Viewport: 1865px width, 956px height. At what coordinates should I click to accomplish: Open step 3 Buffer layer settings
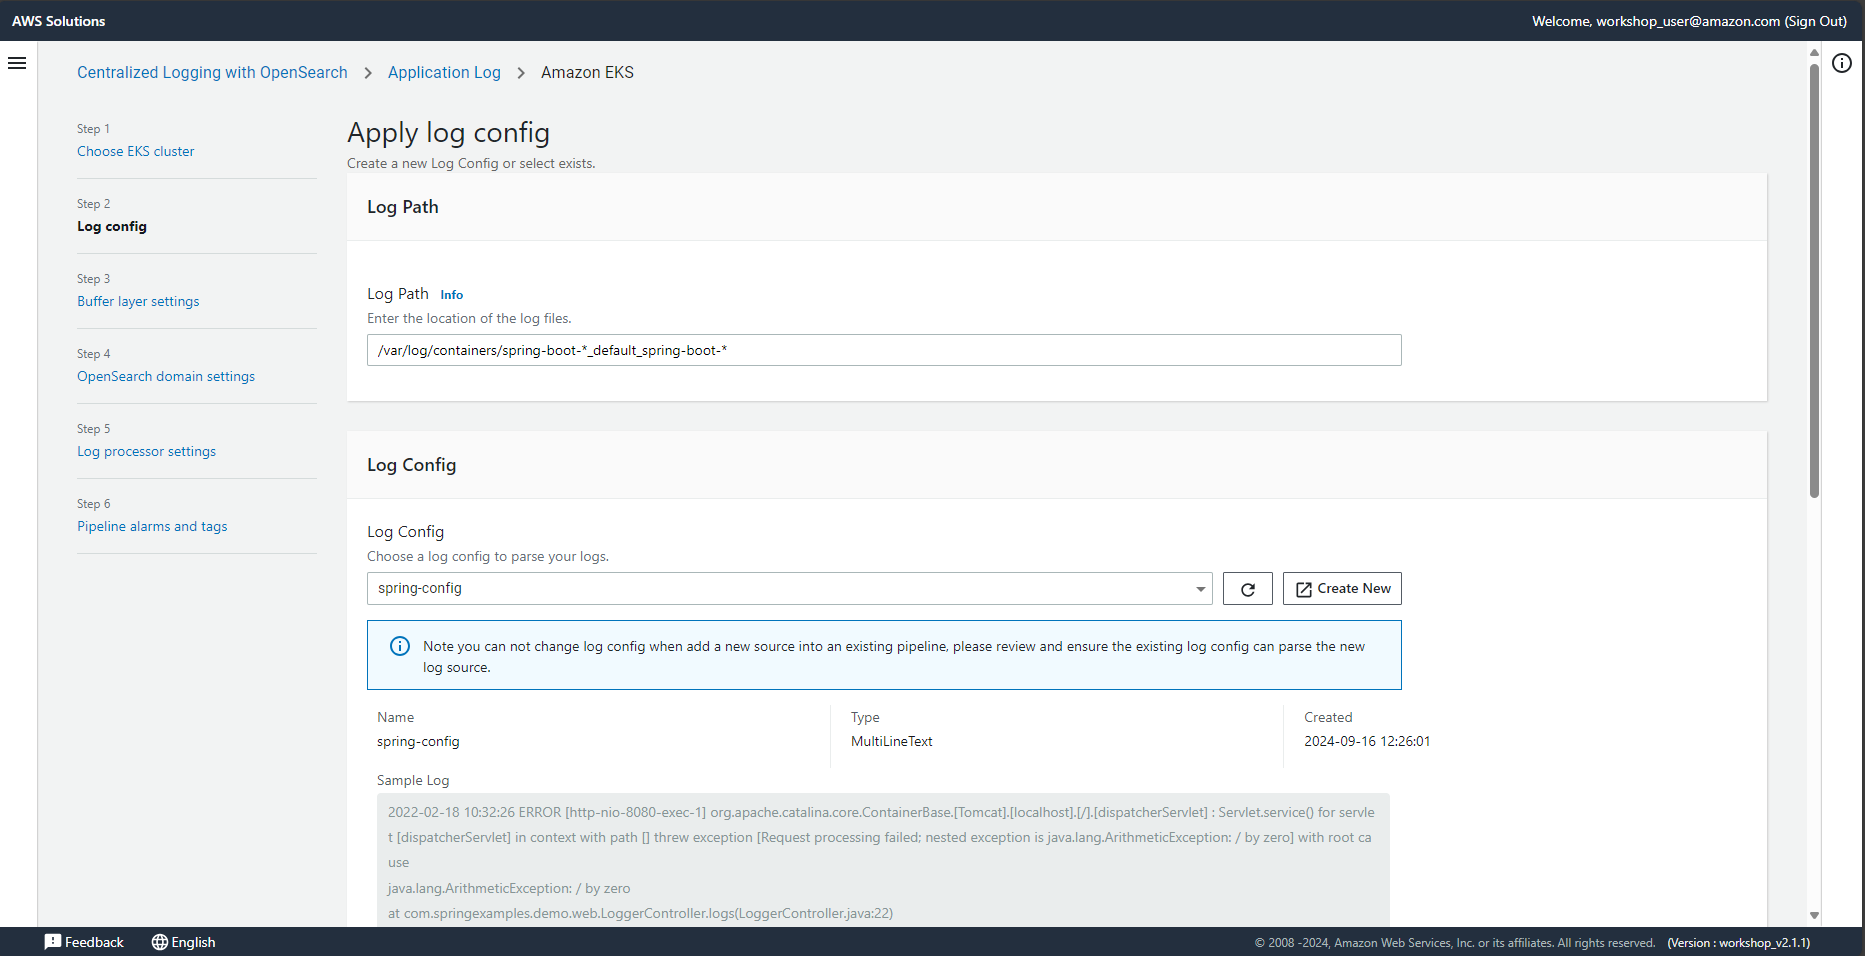click(x=138, y=301)
